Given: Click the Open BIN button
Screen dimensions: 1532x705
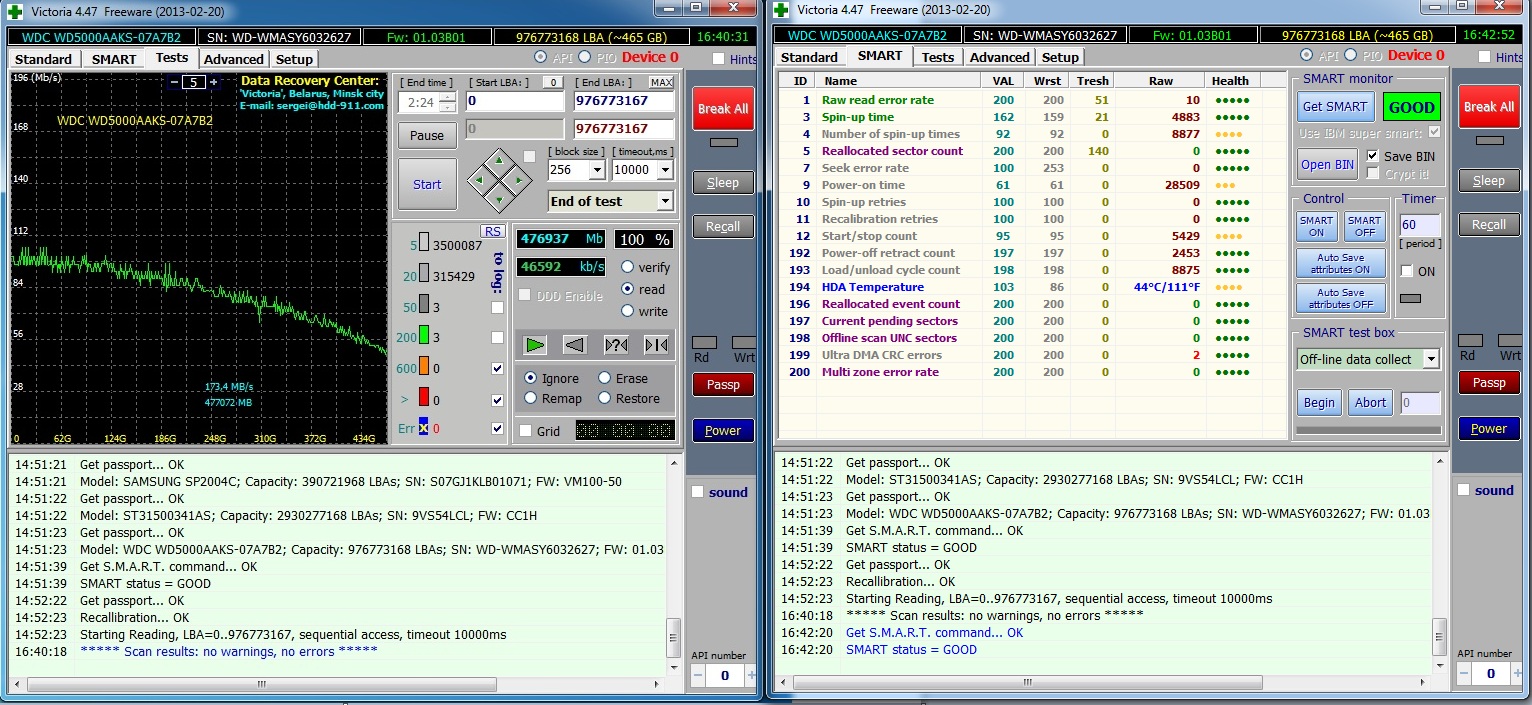Looking at the screenshot, I should pyautogui.click(x=1328, y=165).
